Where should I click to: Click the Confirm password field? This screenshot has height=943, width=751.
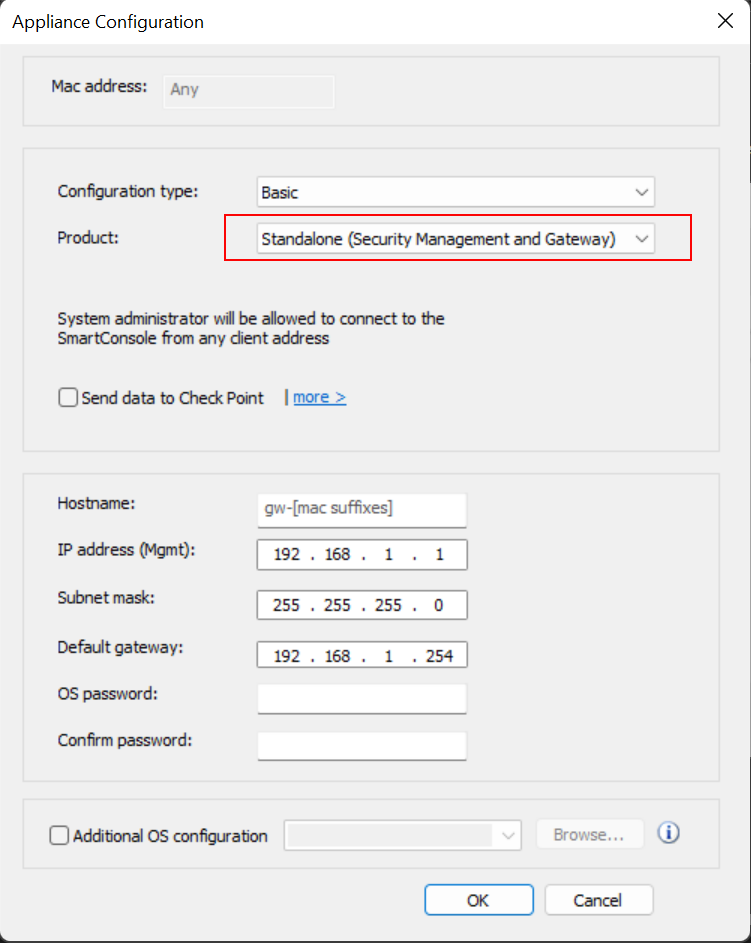pyautogui.click(x=361, y=746)
